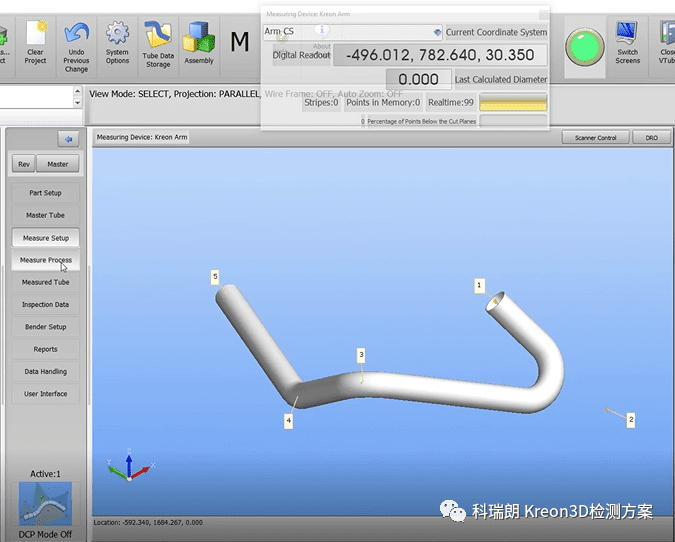Open the Inspection Data menu

tap(46, 305)
